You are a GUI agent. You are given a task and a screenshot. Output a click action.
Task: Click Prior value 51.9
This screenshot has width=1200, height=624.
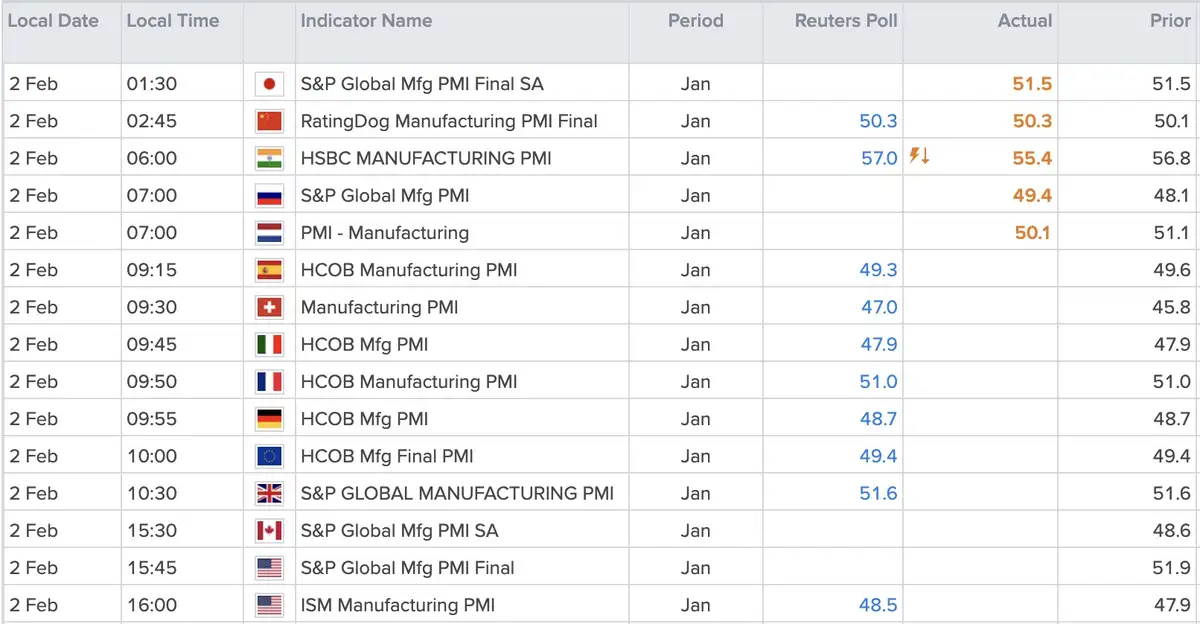tap(1172, 568)
